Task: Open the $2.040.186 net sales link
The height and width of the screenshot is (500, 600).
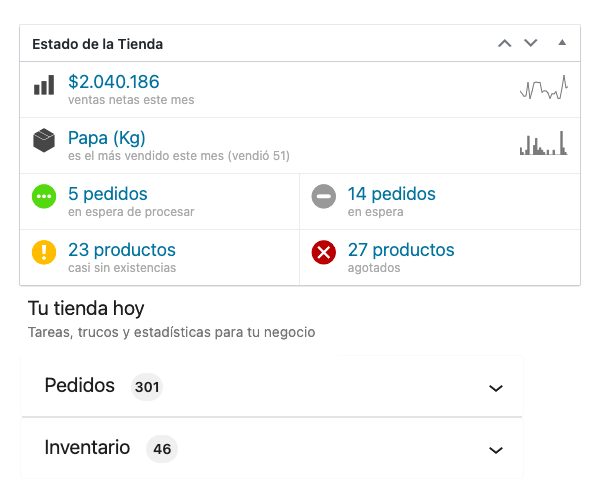Action: click(113, 82)
